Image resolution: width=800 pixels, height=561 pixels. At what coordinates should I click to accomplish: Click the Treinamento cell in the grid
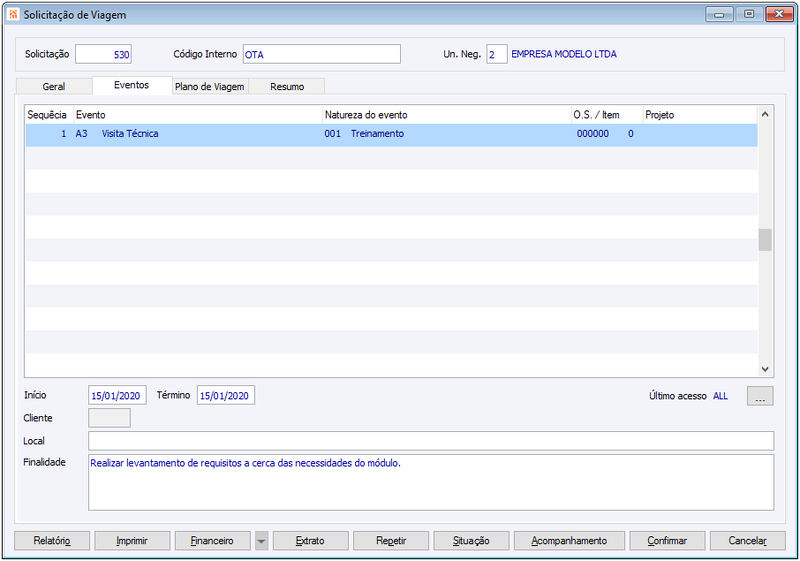click(x=377, y=134)
